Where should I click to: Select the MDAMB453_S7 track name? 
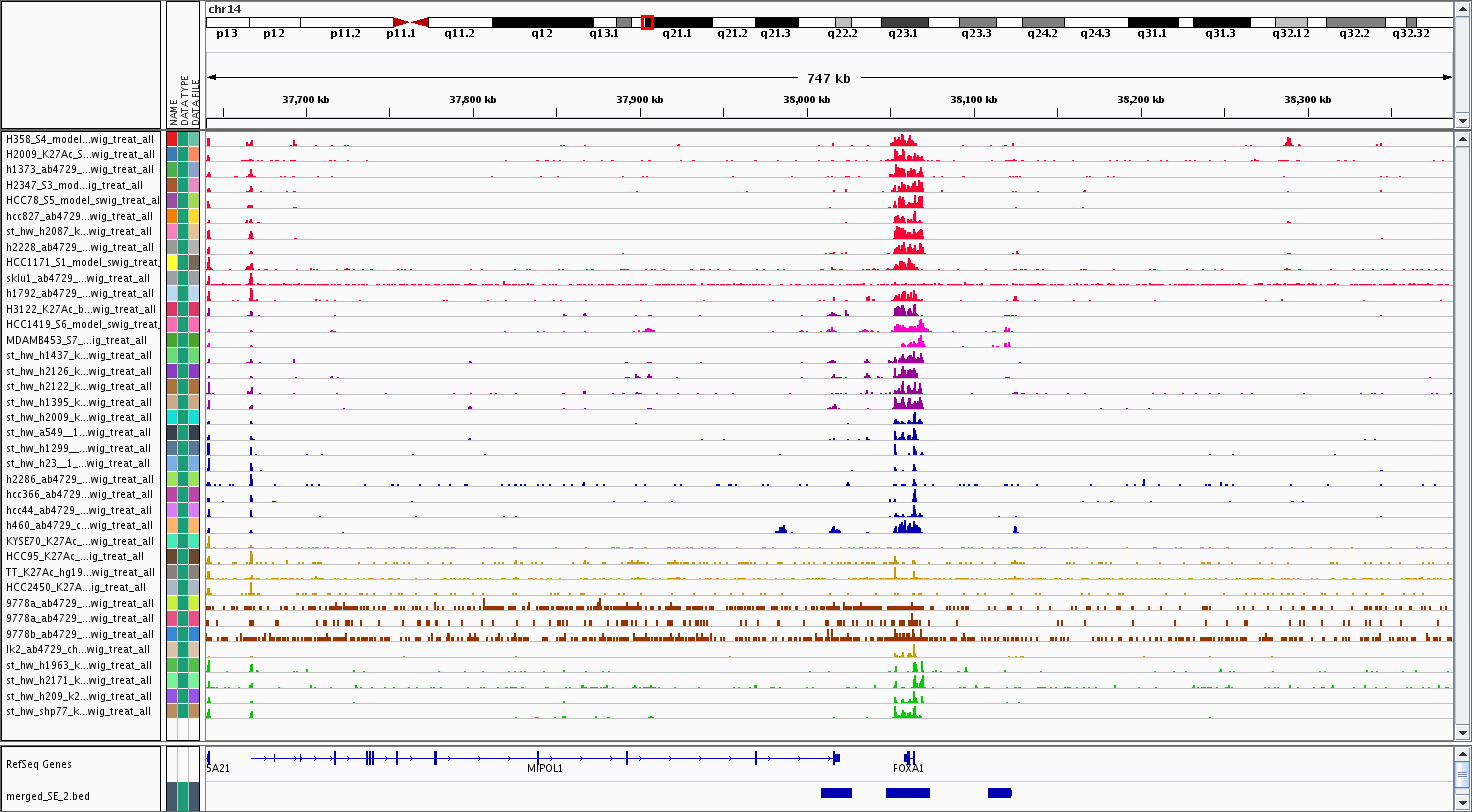coord(80,340)
